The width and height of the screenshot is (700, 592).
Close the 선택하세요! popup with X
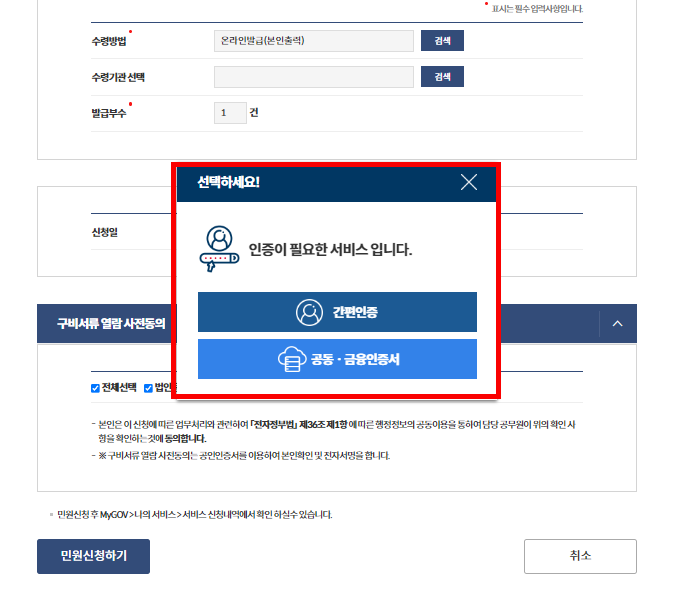coord(469,182)
